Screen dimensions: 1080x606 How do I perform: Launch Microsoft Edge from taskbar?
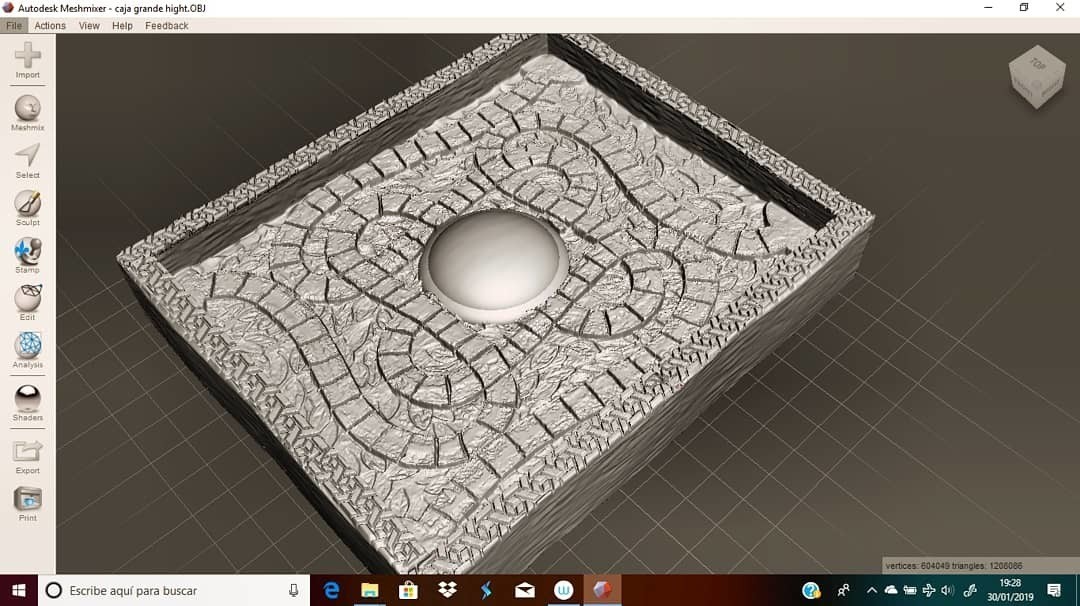[x=331, y=590]
